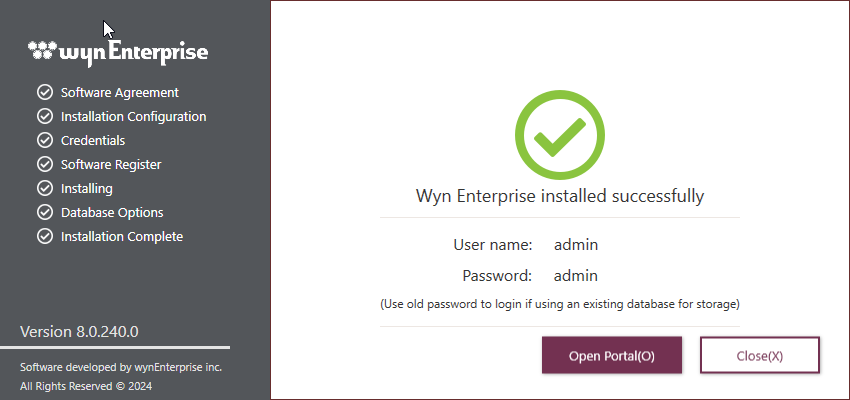The height and width of the screenshot is (400, 850).
Task: Click the large green success checkmark
Action: [x=559, y=135]
